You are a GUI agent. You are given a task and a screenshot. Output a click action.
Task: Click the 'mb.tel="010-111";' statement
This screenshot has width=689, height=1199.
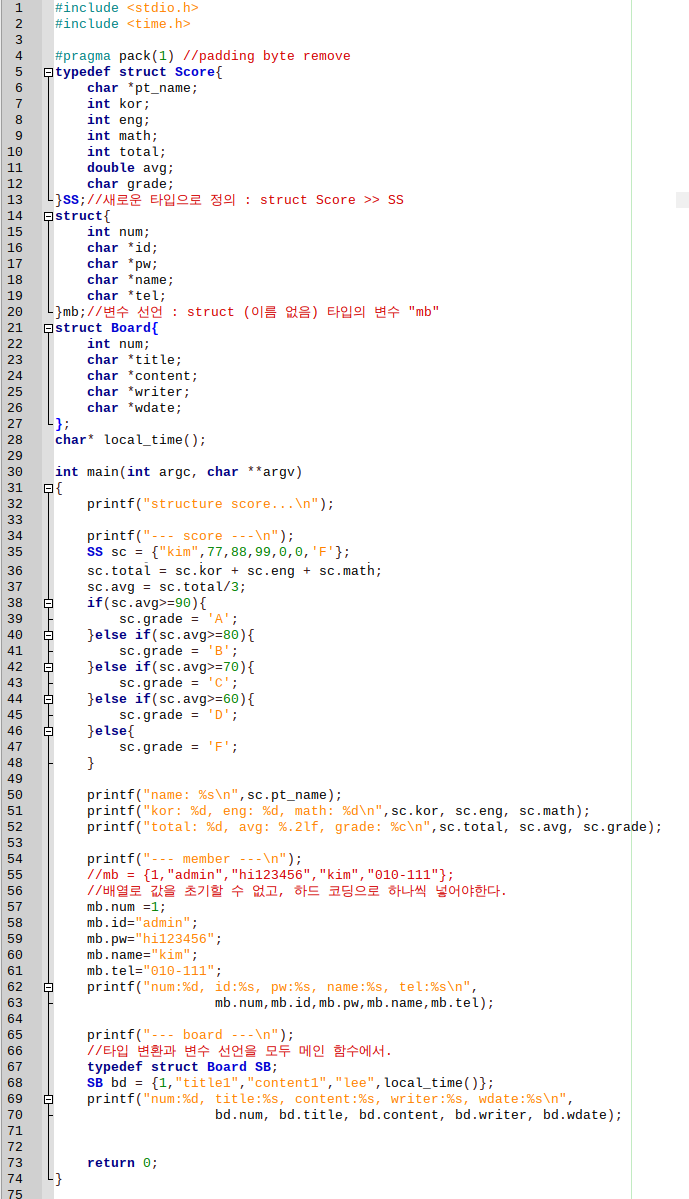pos(154,972)
